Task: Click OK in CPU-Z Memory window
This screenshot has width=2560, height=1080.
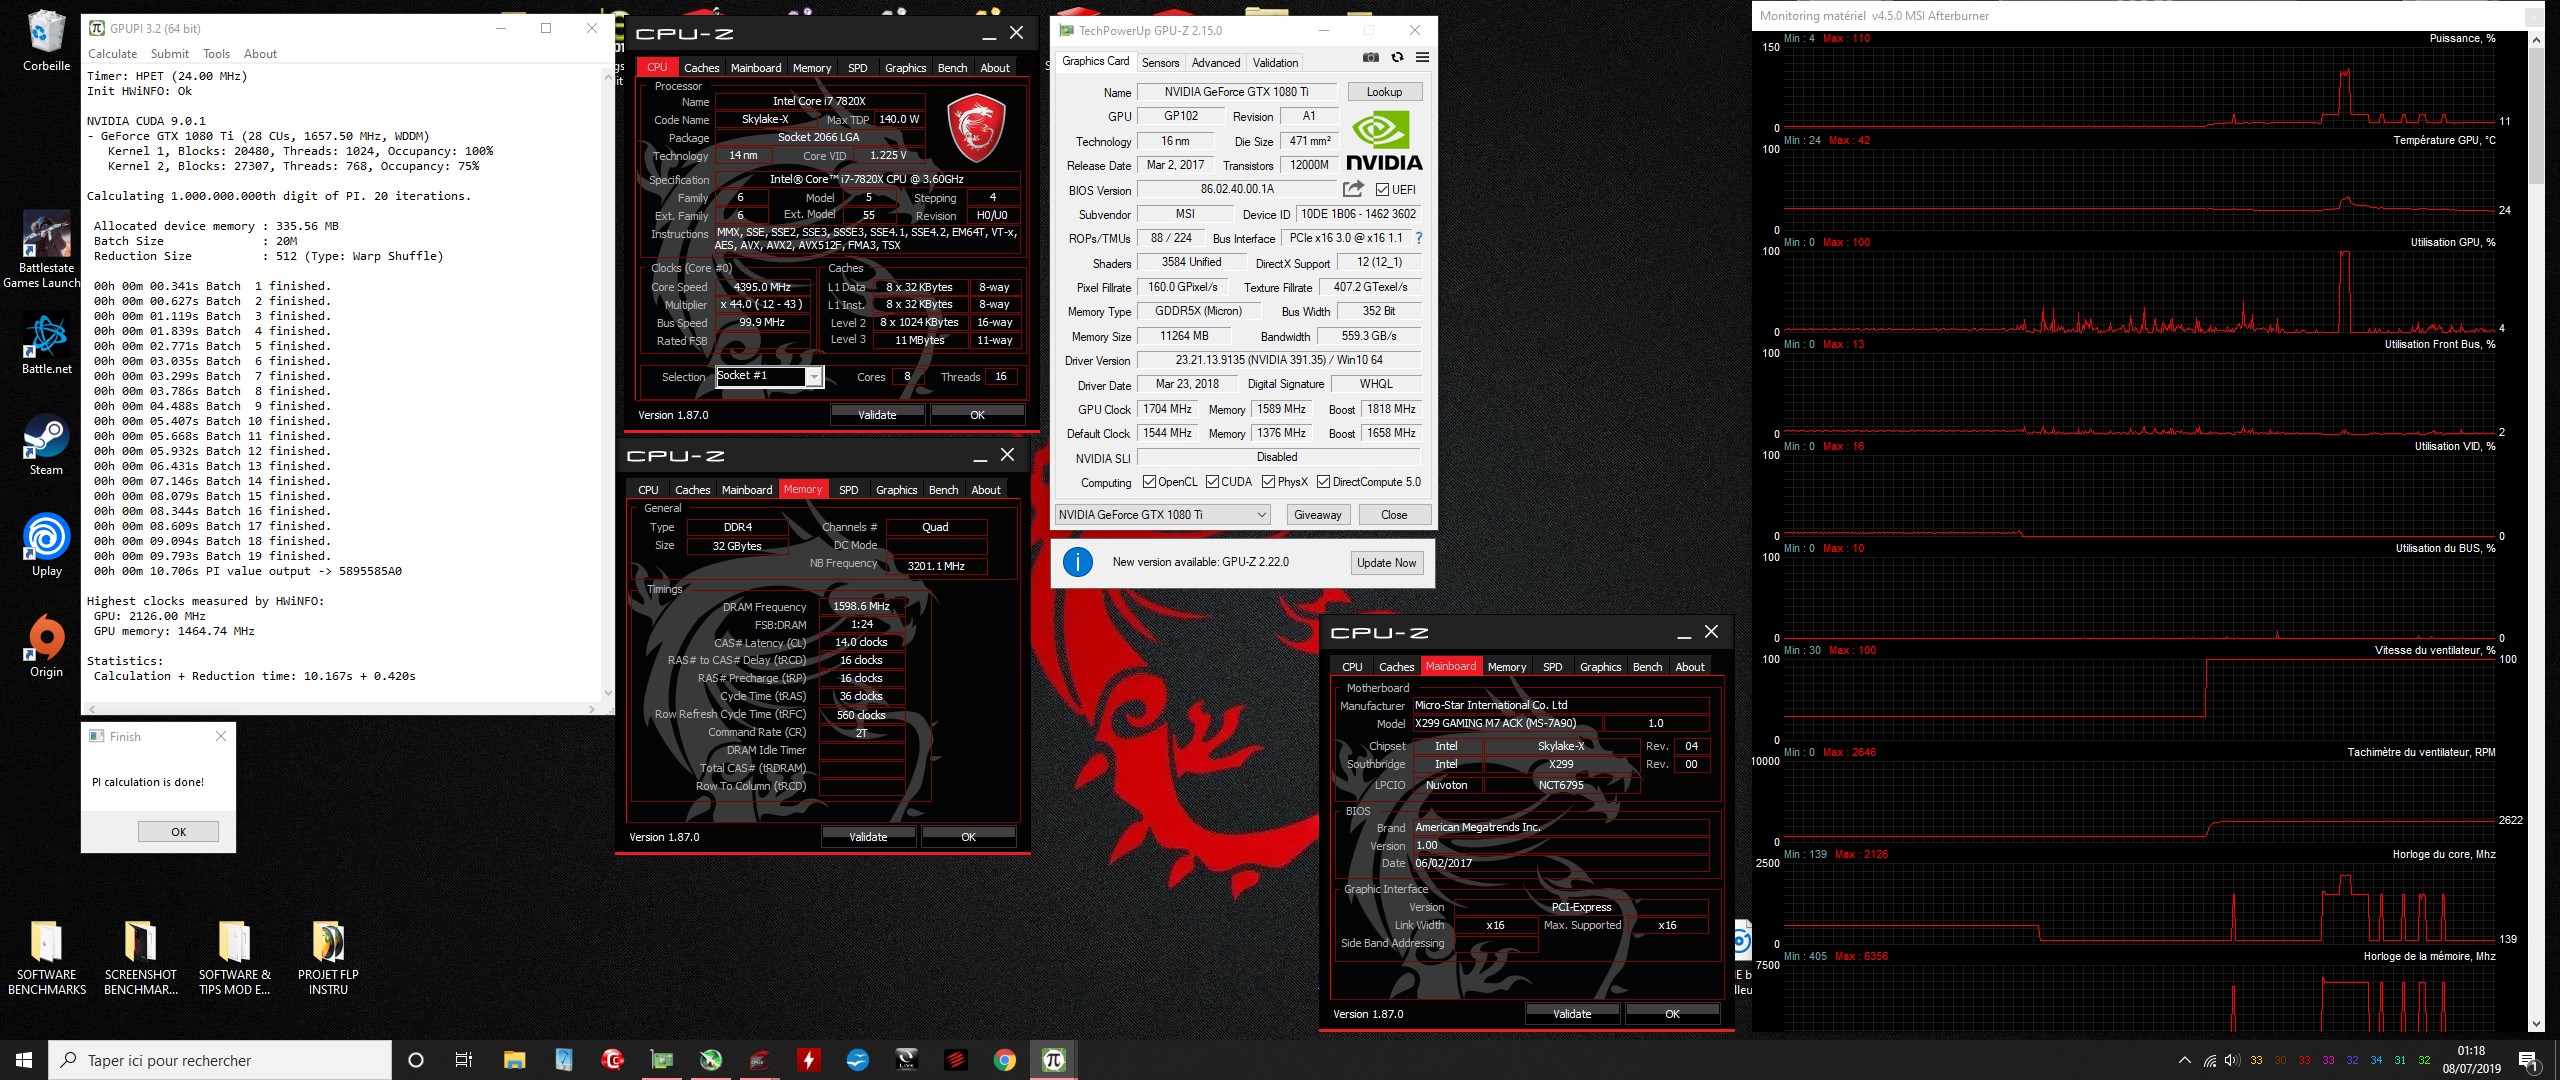Action: pos(968,837)
